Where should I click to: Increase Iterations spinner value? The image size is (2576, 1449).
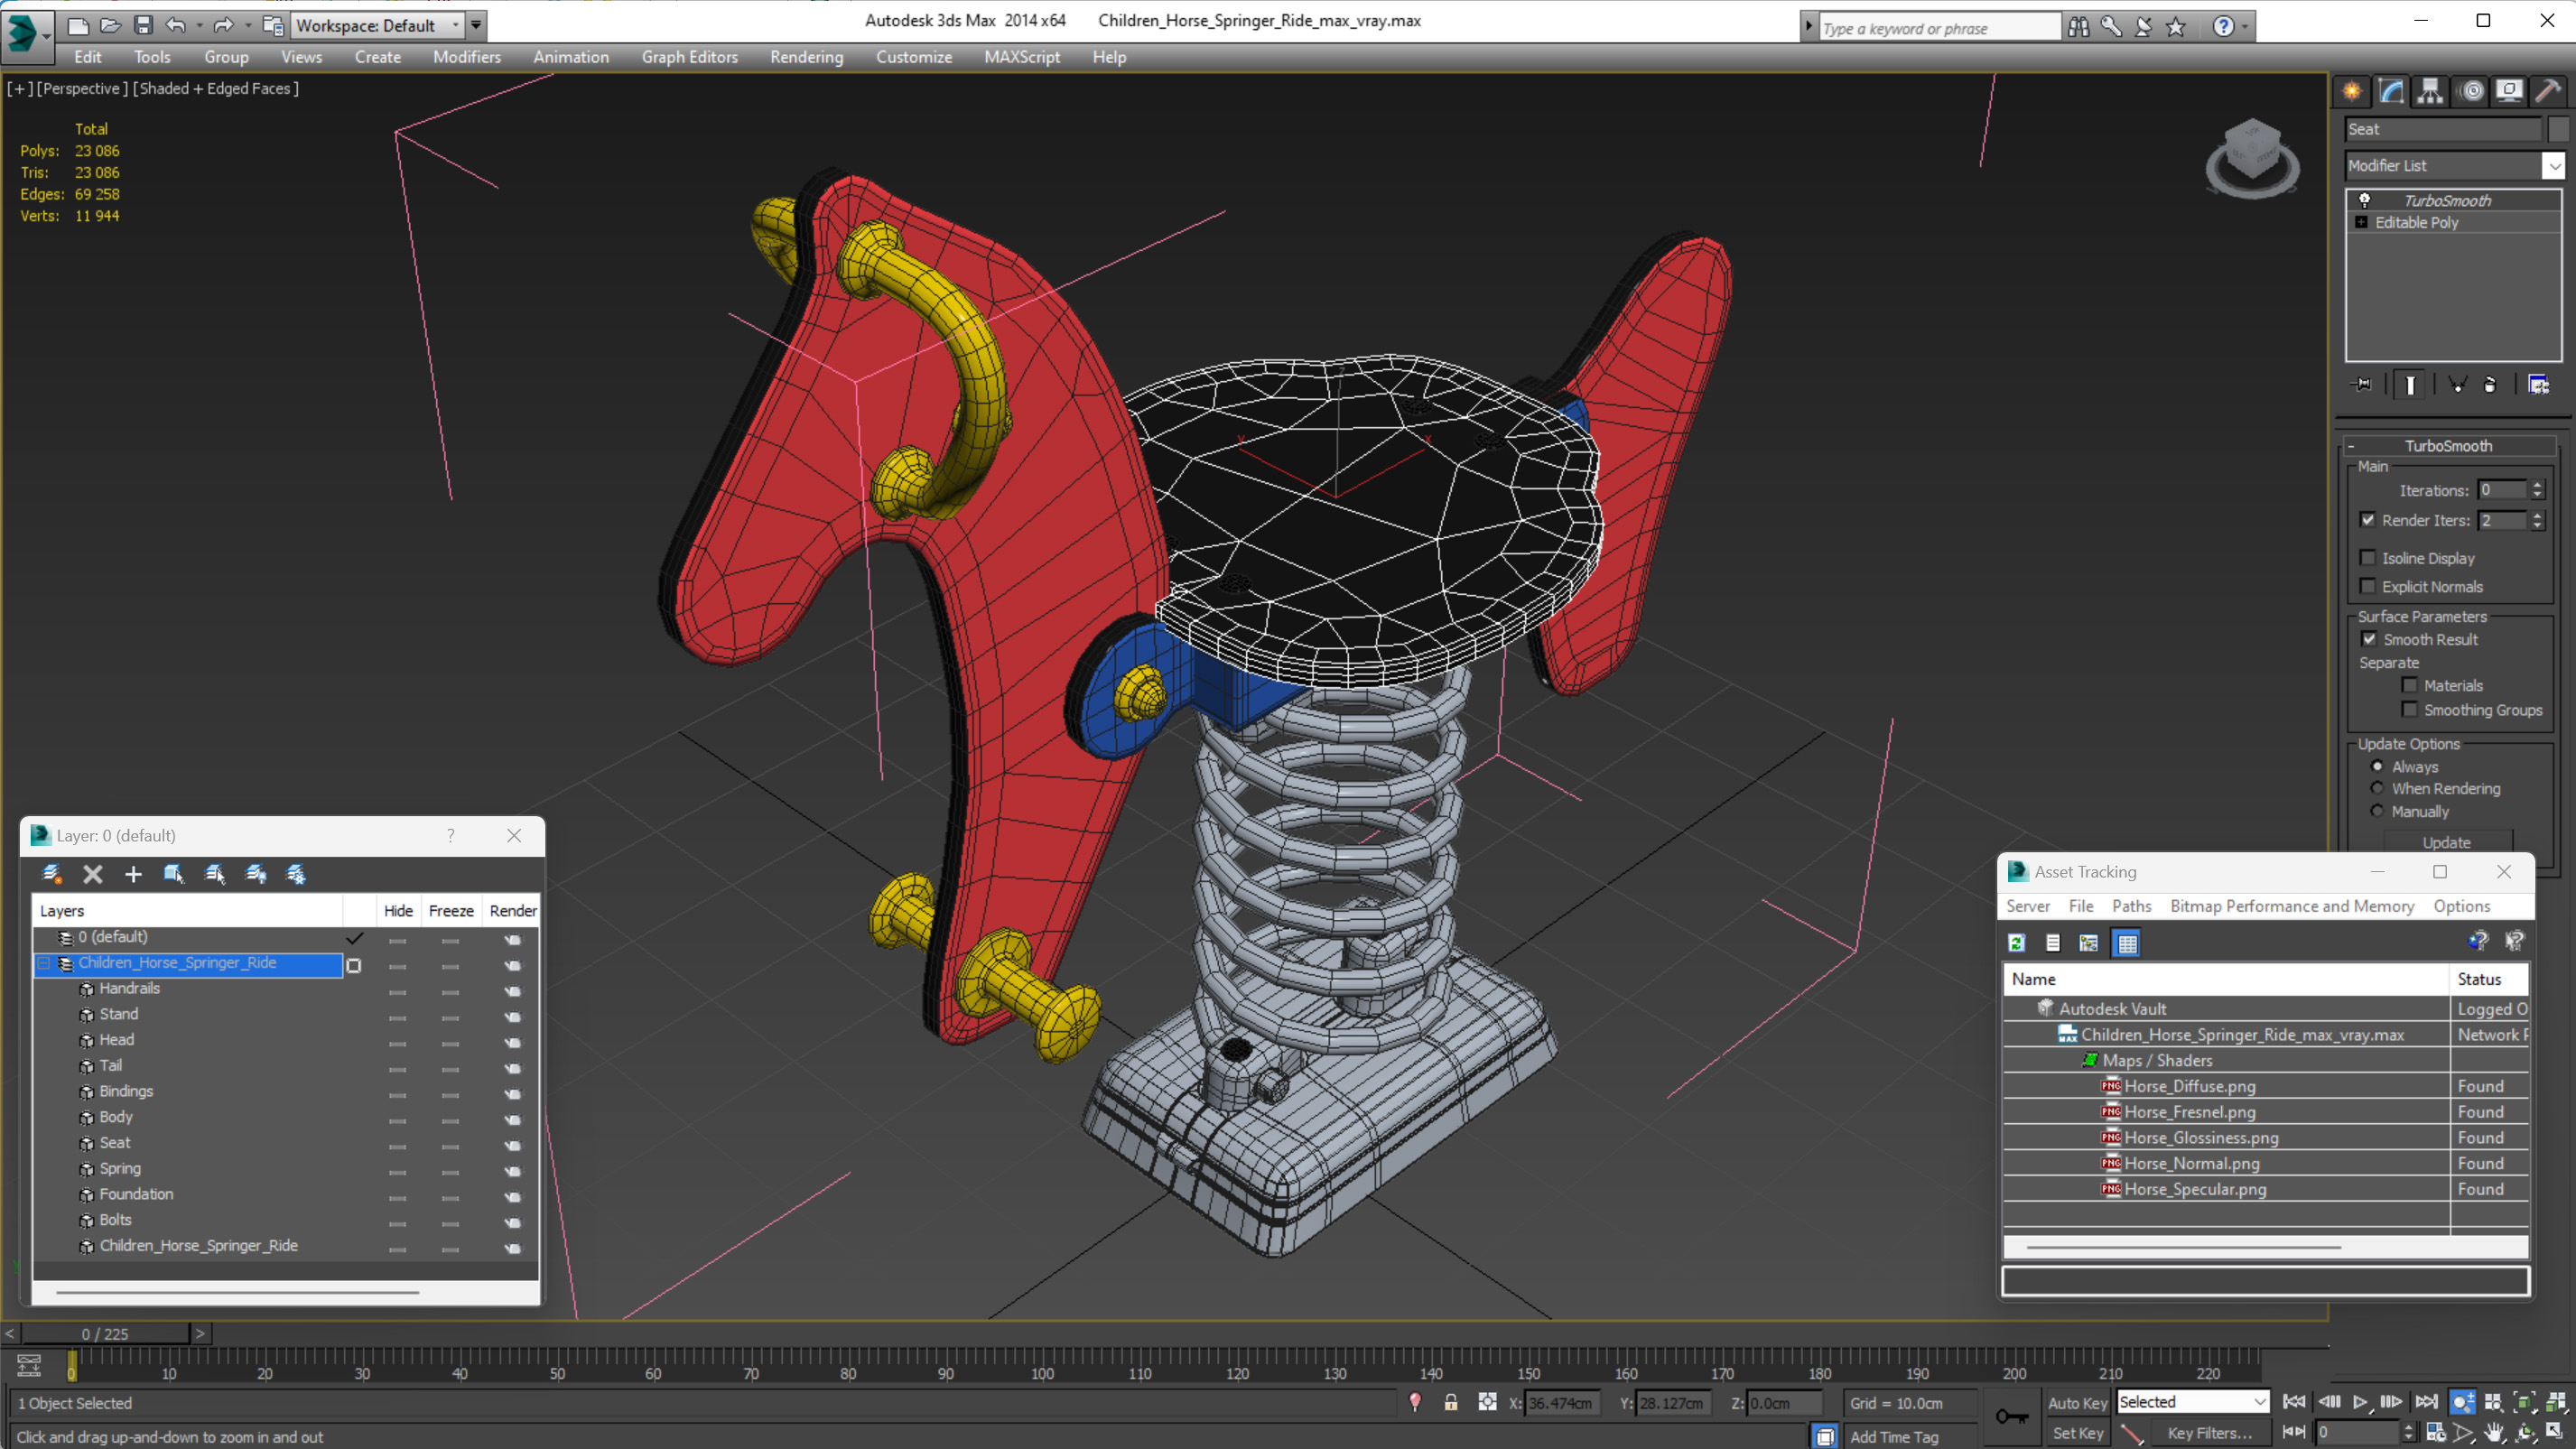click(x=2537, y=485)
